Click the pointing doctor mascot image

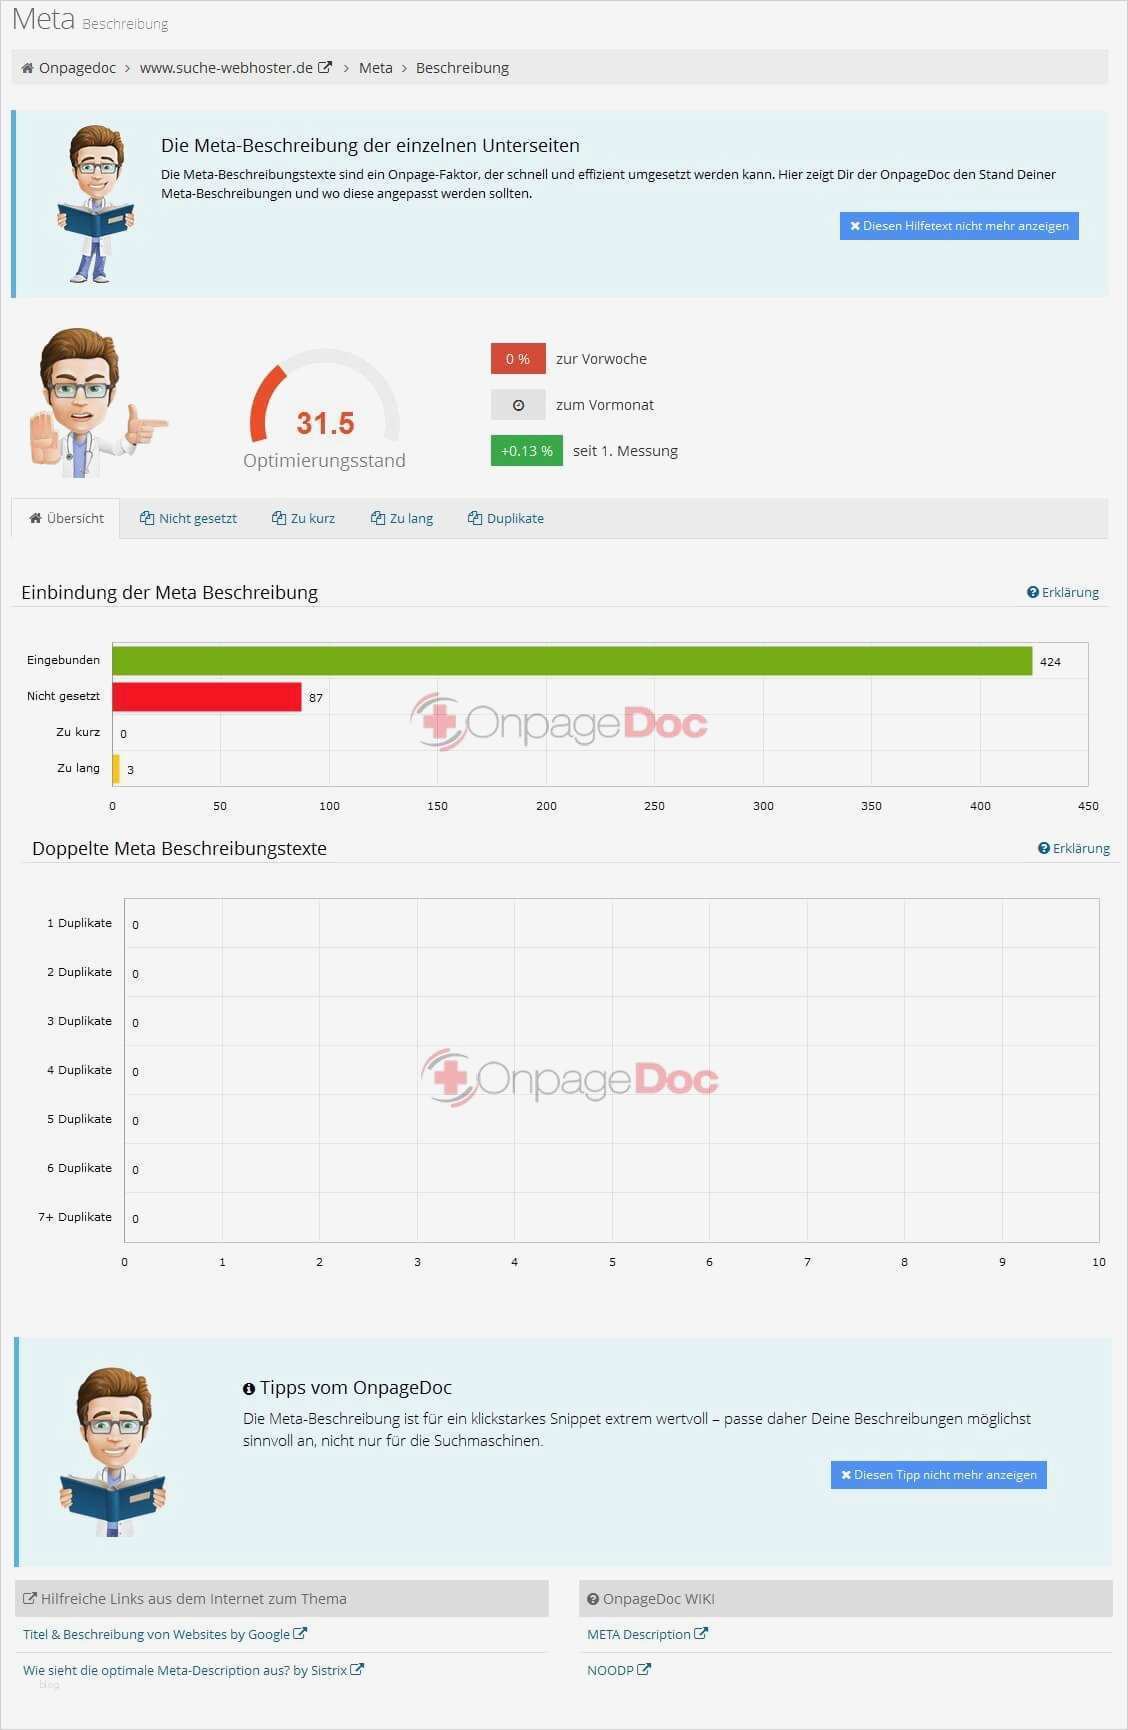(x=98, y=403)
